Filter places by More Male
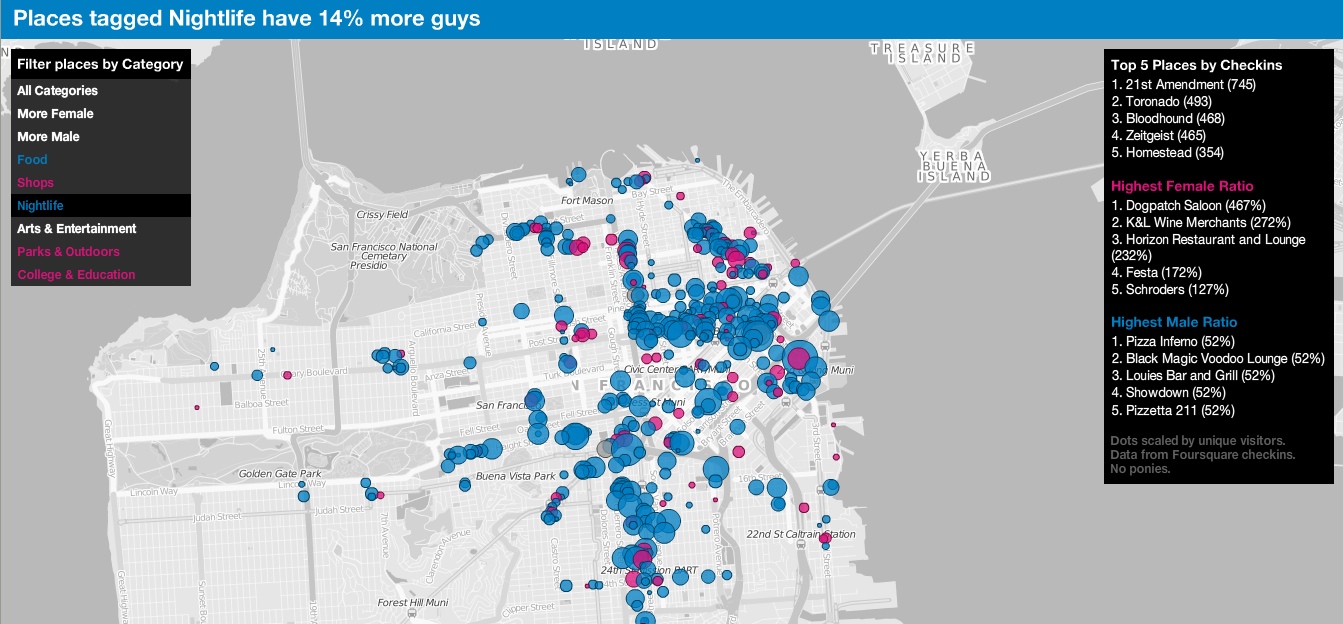The image size is (1343, 624). tap(48, 137)
